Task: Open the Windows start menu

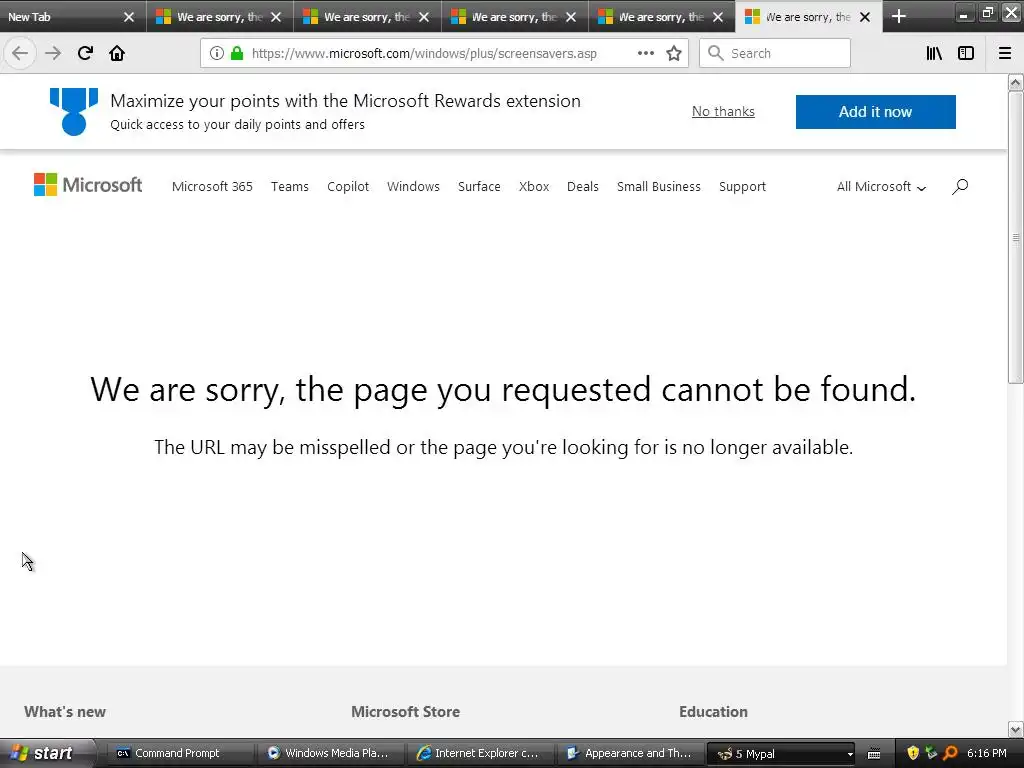Action: coord(46,754)
